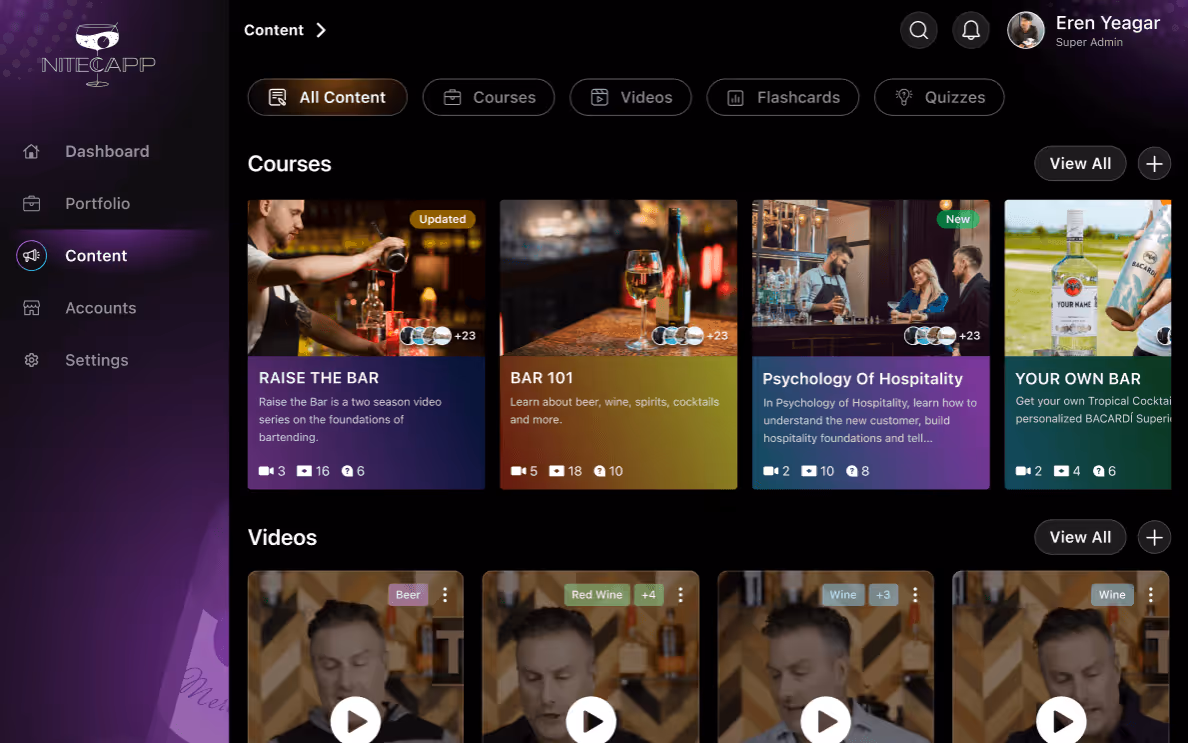Click the +4 tag beside Red Wine

coord(649,595)
